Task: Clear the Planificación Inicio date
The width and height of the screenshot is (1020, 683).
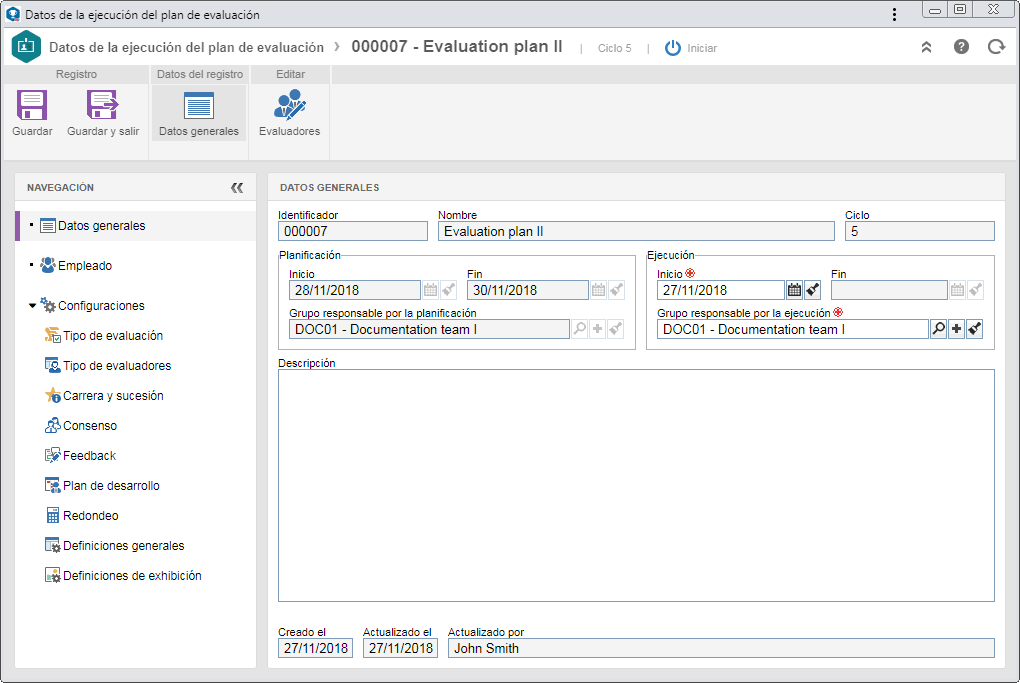Action: (449, 290)
